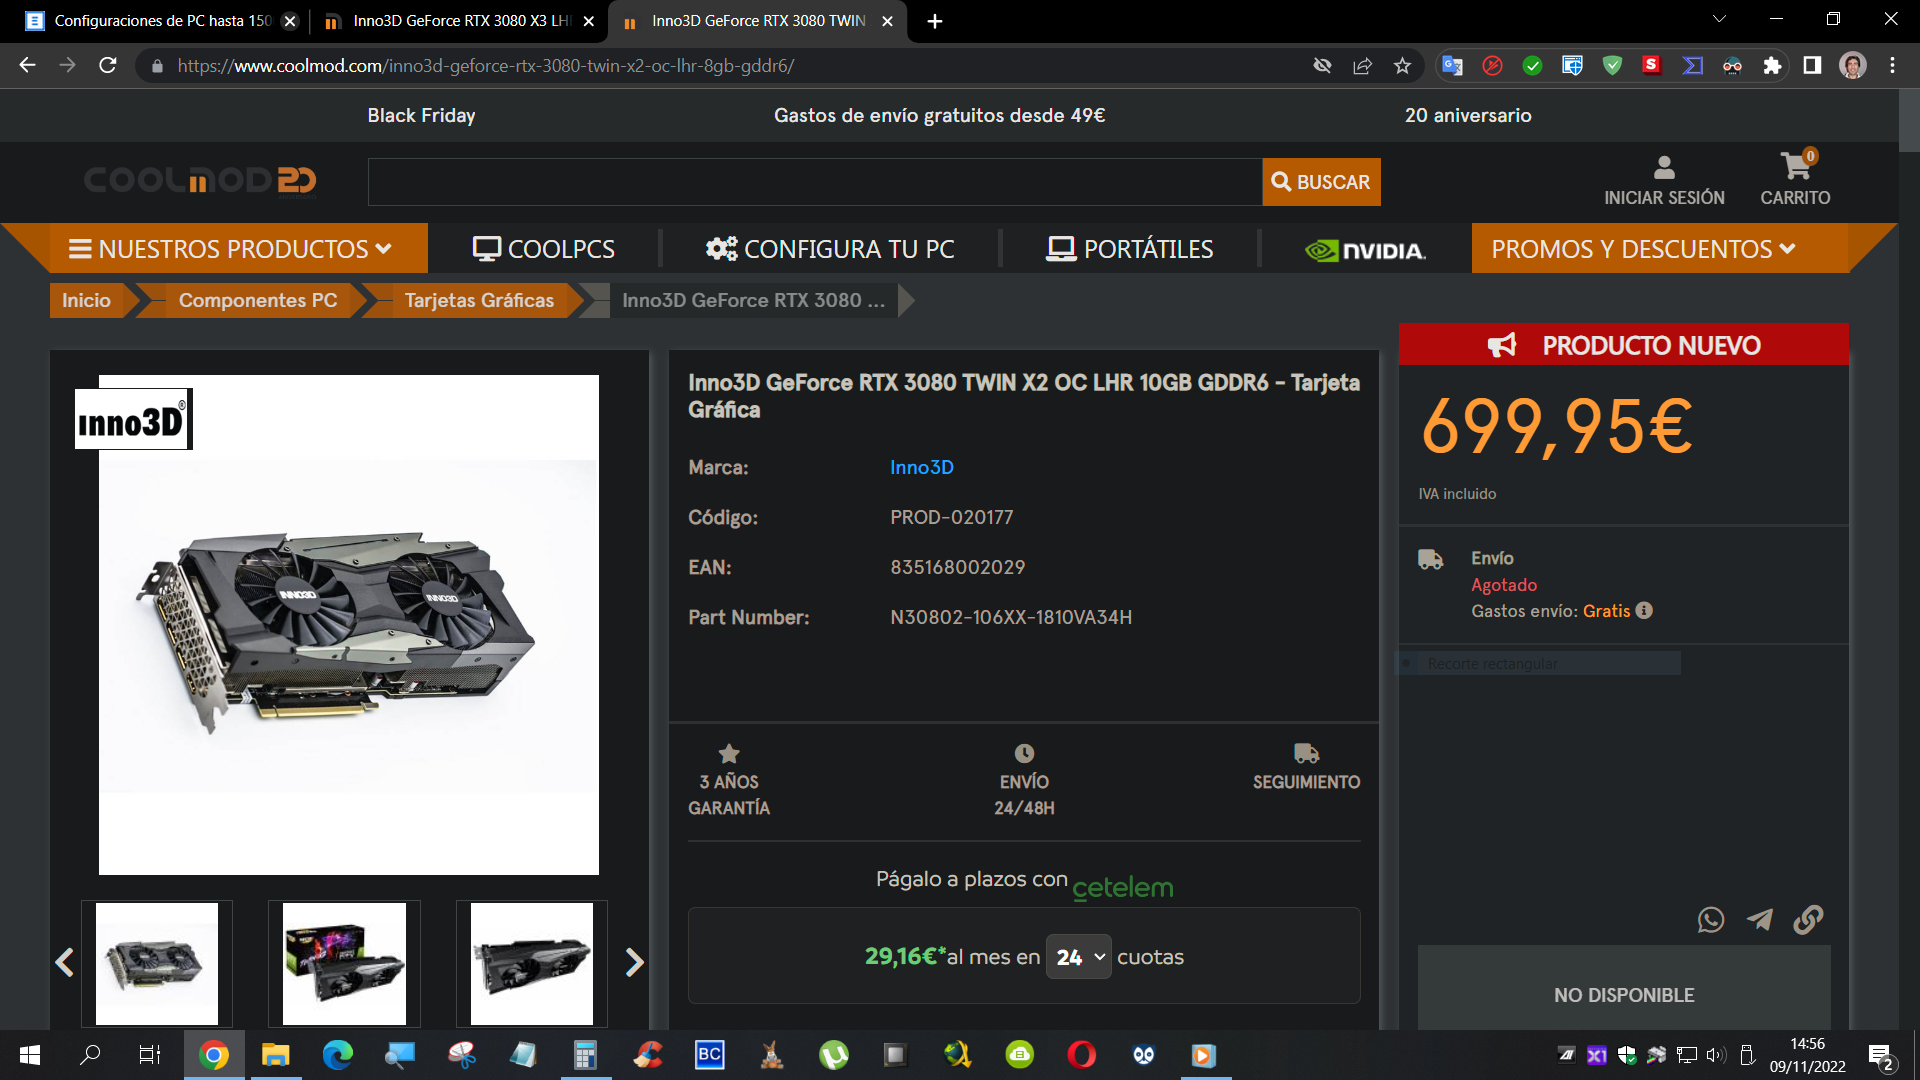Toggle the browser side panel
Screen dimensions: 1920x1080
point(1812,66)
